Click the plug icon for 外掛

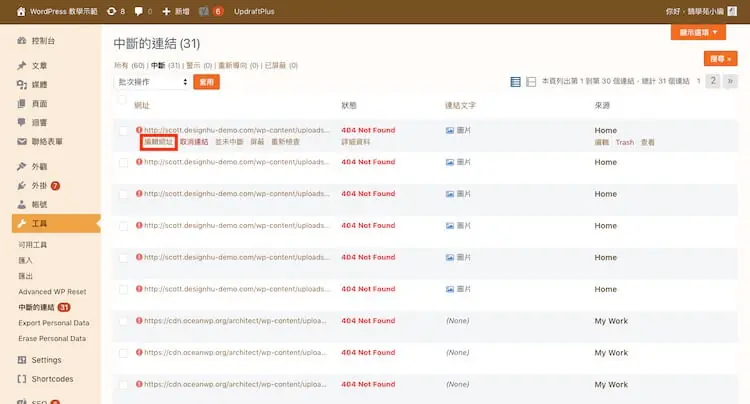coord(22,186)
